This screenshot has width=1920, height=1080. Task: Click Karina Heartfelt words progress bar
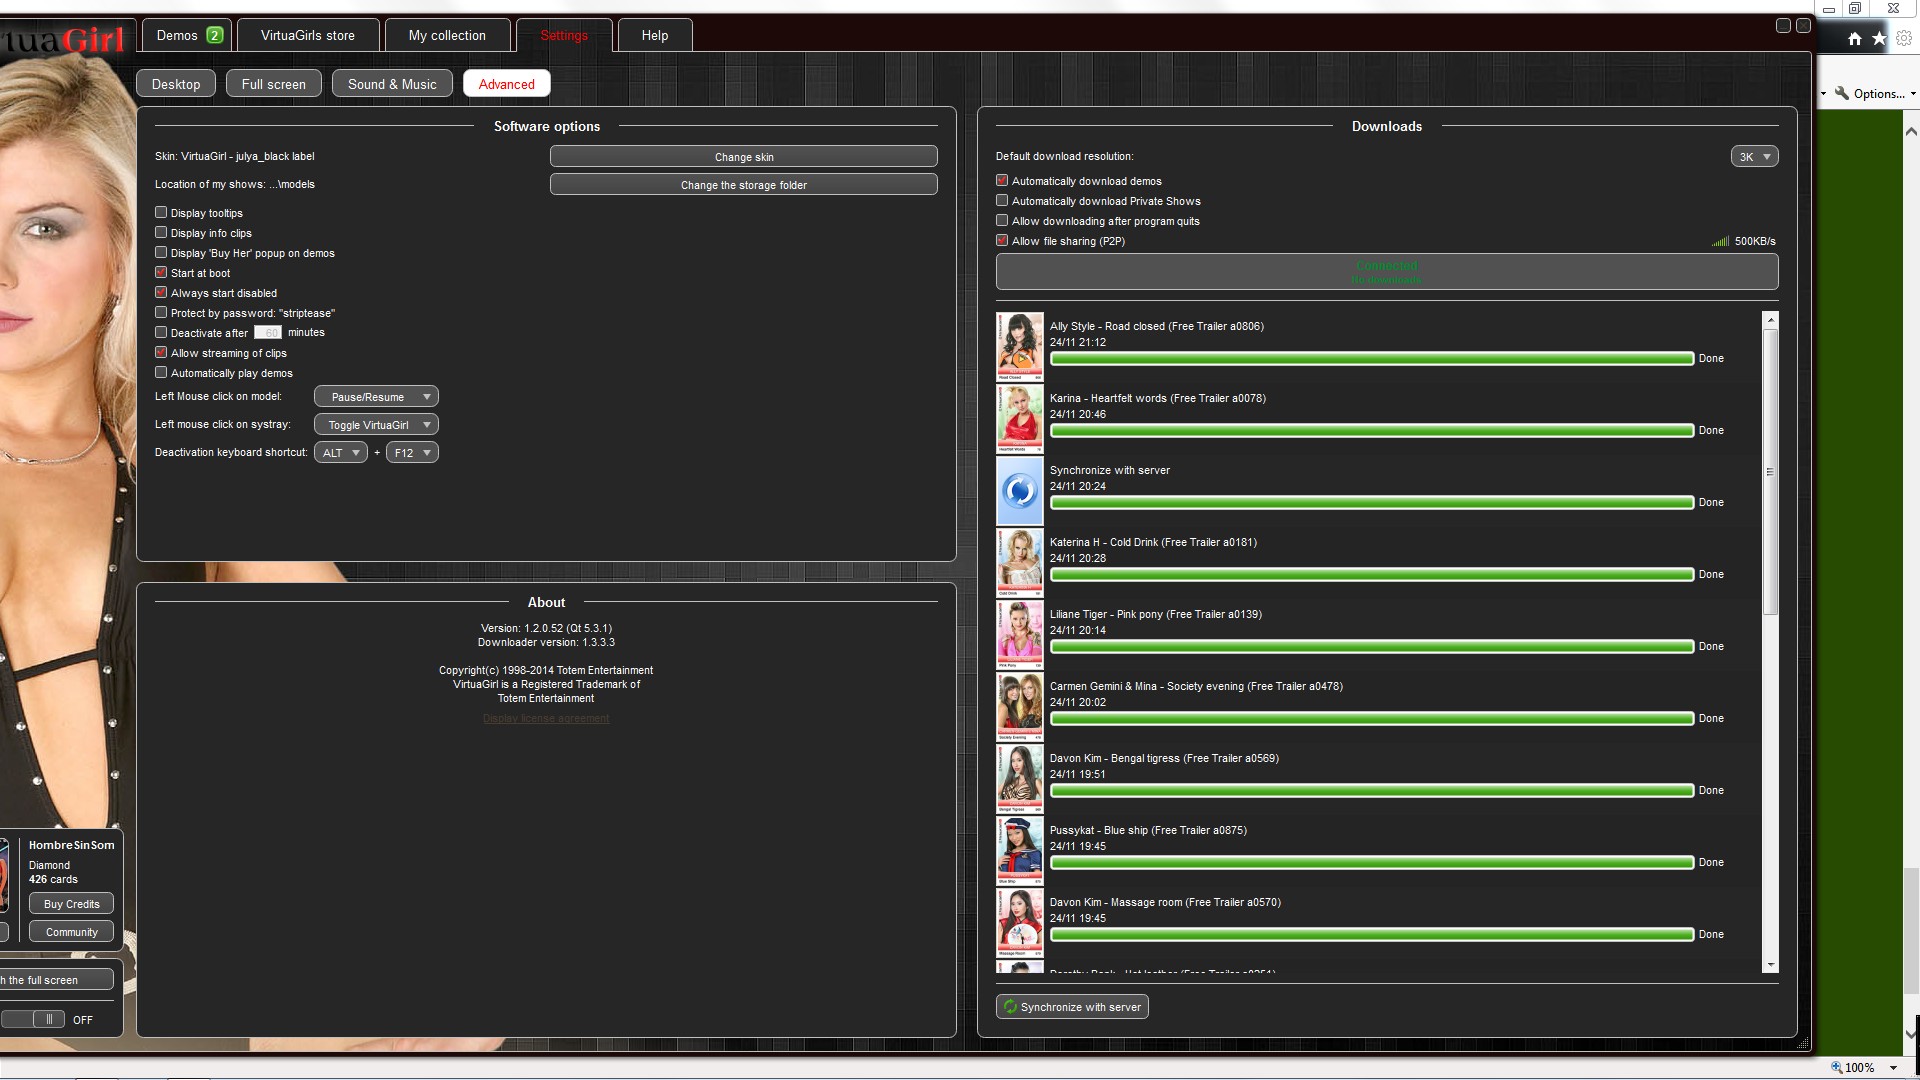coord(1372,430)
